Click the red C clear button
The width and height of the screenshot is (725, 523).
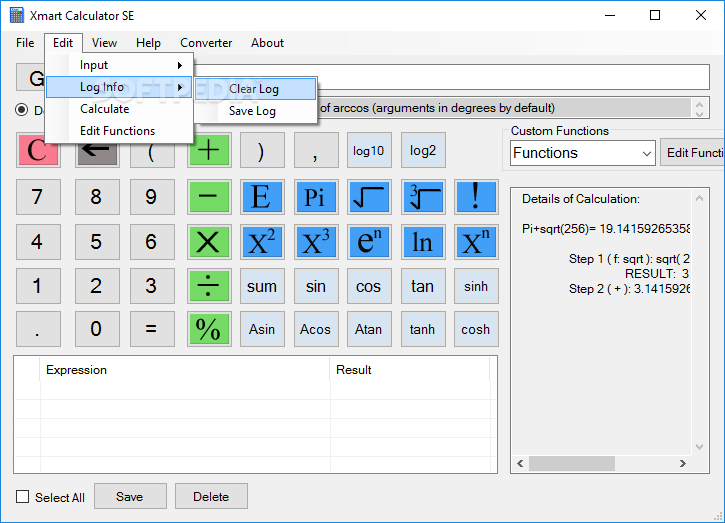38,150
